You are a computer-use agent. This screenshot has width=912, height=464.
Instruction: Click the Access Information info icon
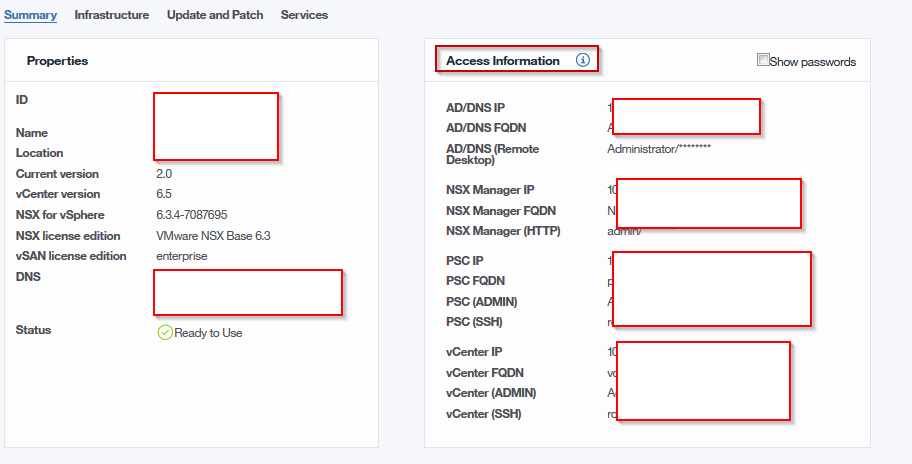click(x=583, y=61)
